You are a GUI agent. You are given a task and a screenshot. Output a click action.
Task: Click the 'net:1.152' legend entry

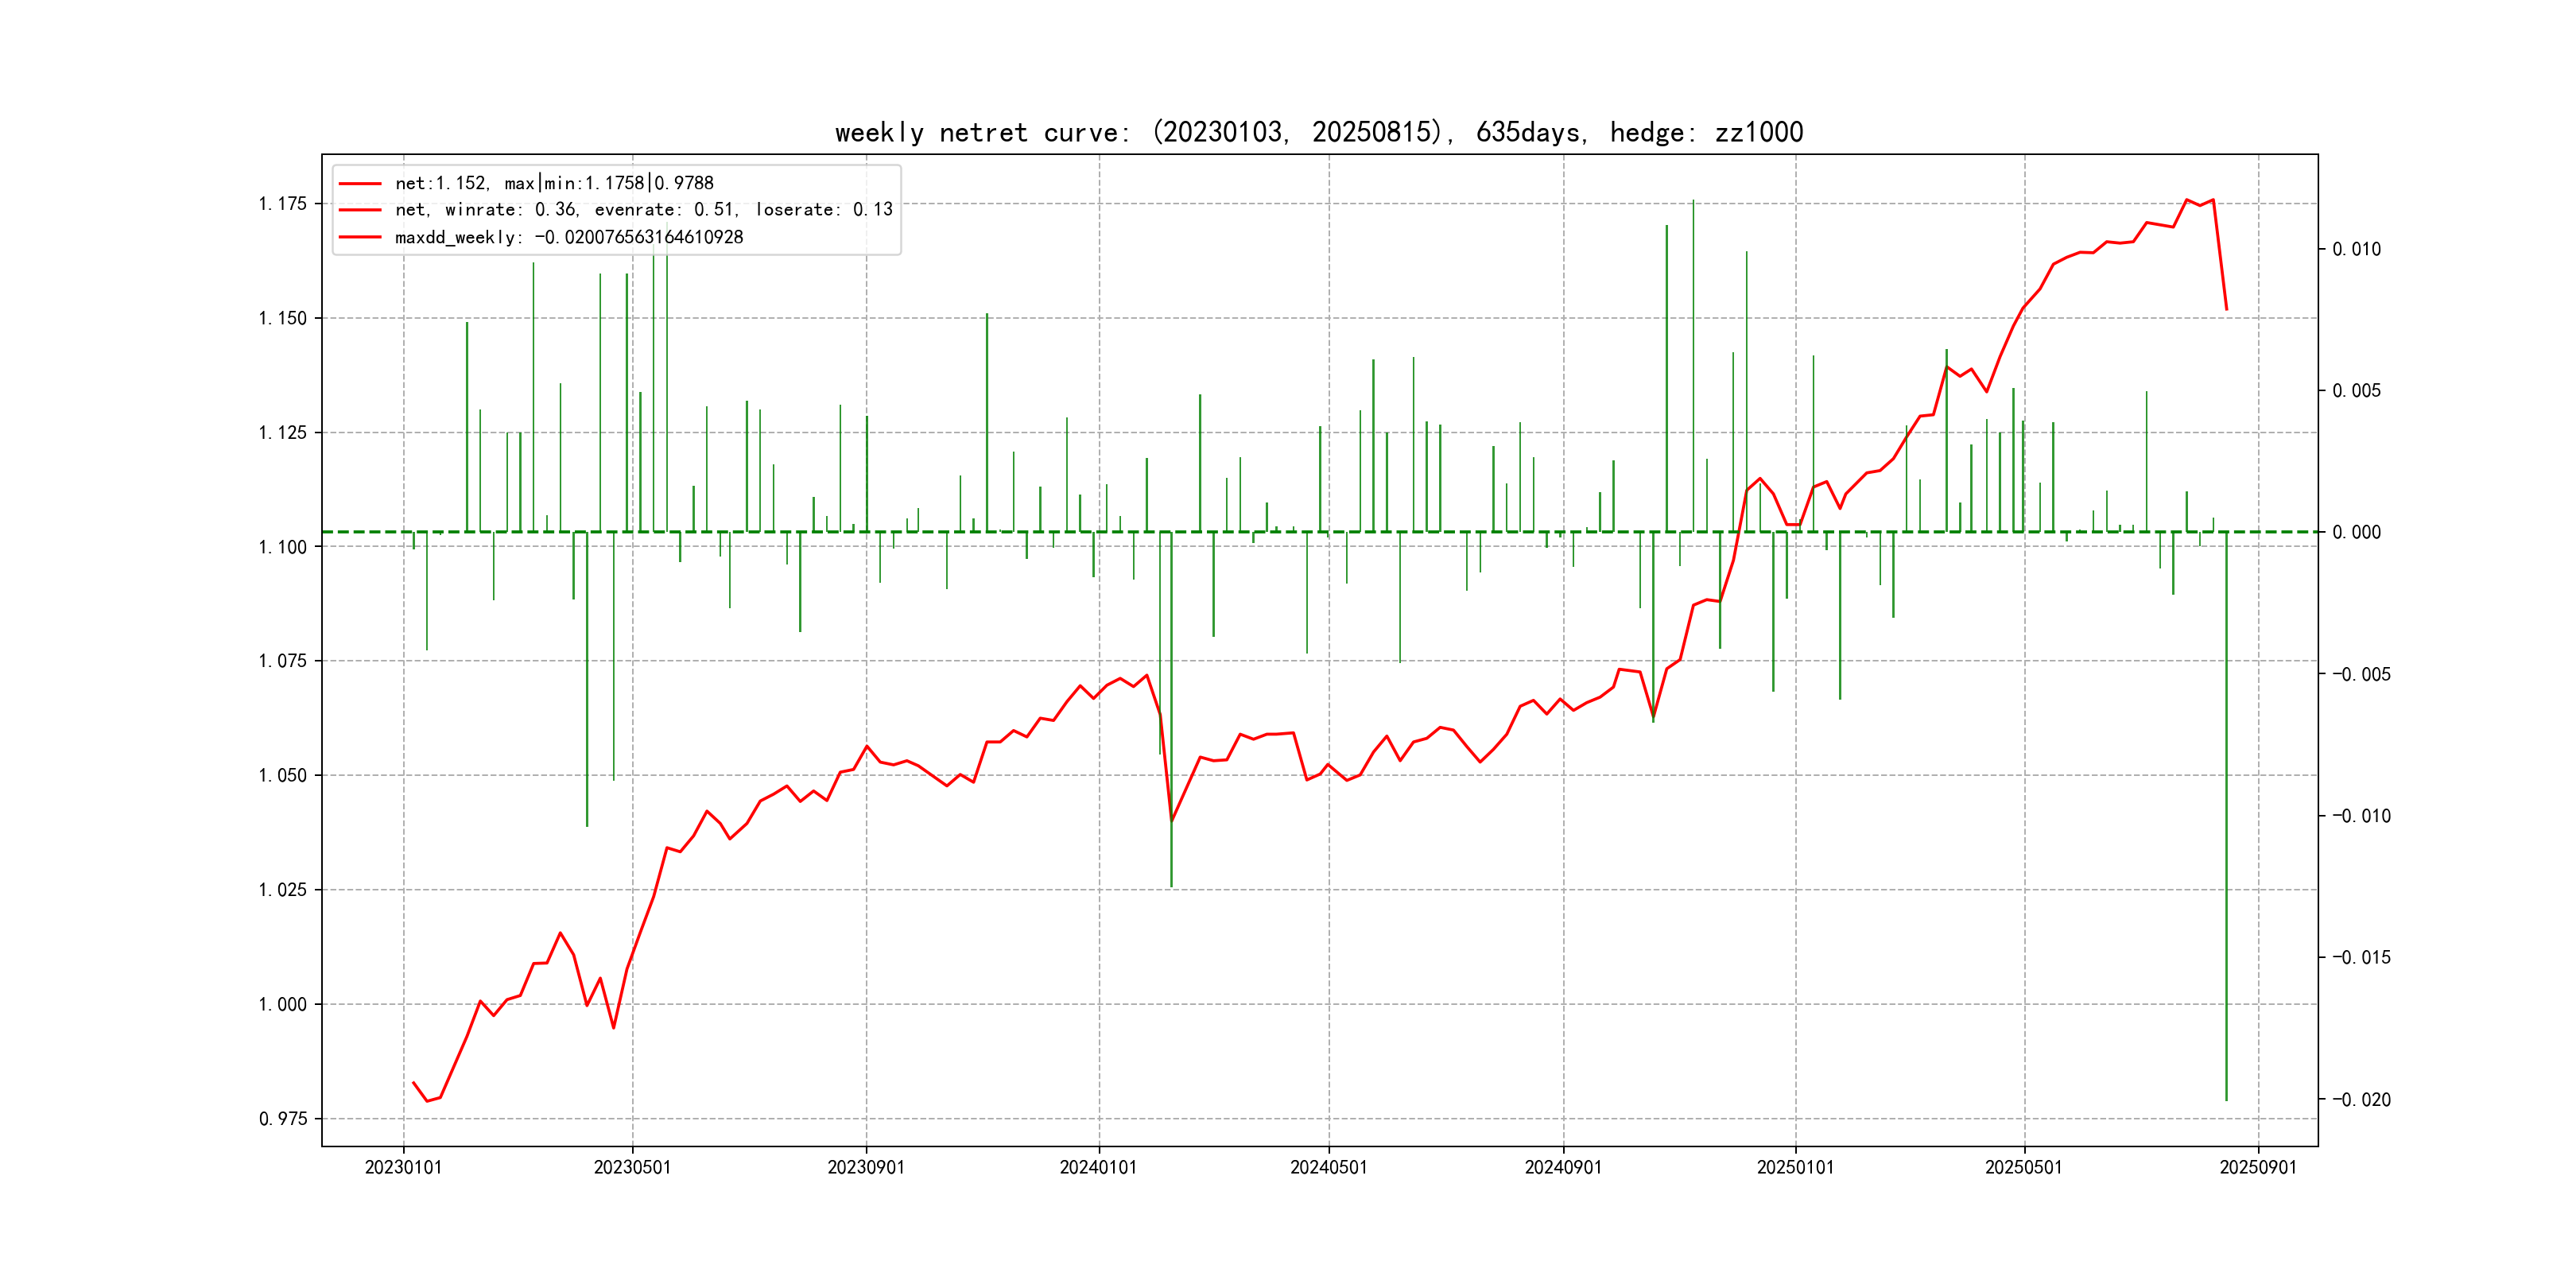click(553, 183)
